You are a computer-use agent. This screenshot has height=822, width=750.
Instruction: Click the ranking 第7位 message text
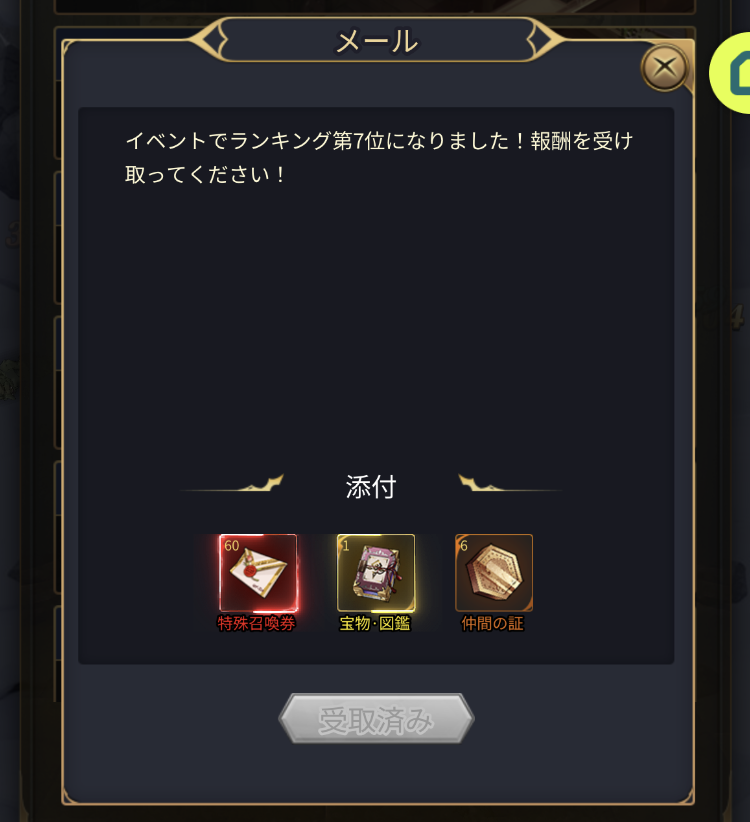pos(379,157)
